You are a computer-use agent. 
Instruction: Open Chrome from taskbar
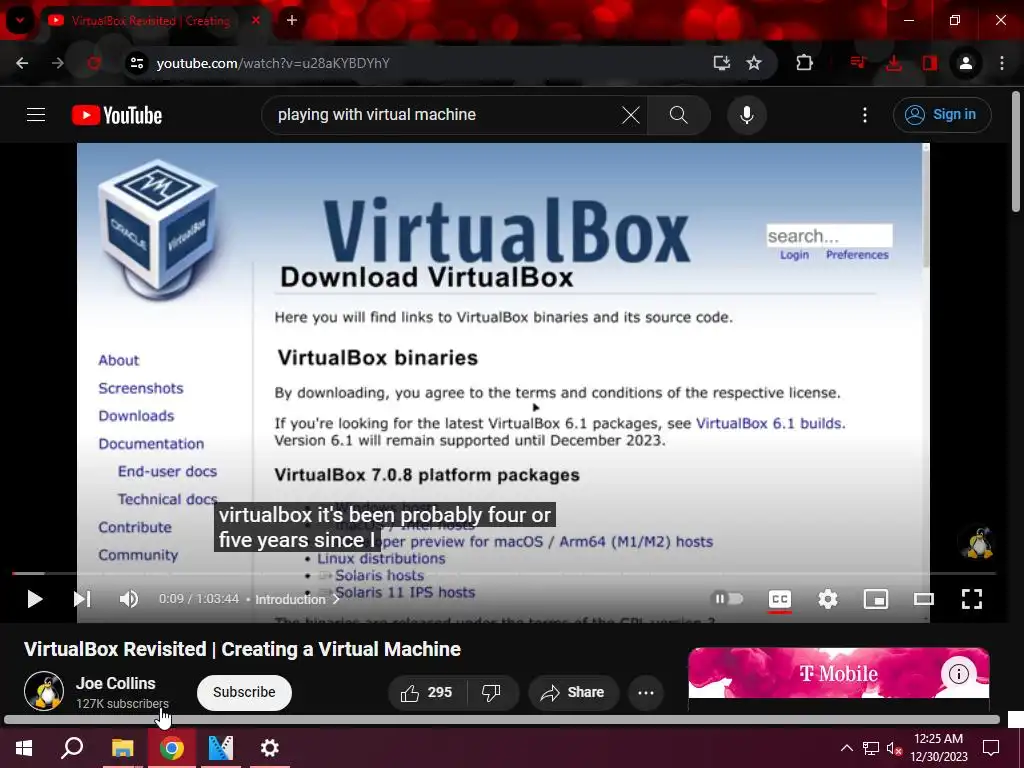tap(172, 748)
